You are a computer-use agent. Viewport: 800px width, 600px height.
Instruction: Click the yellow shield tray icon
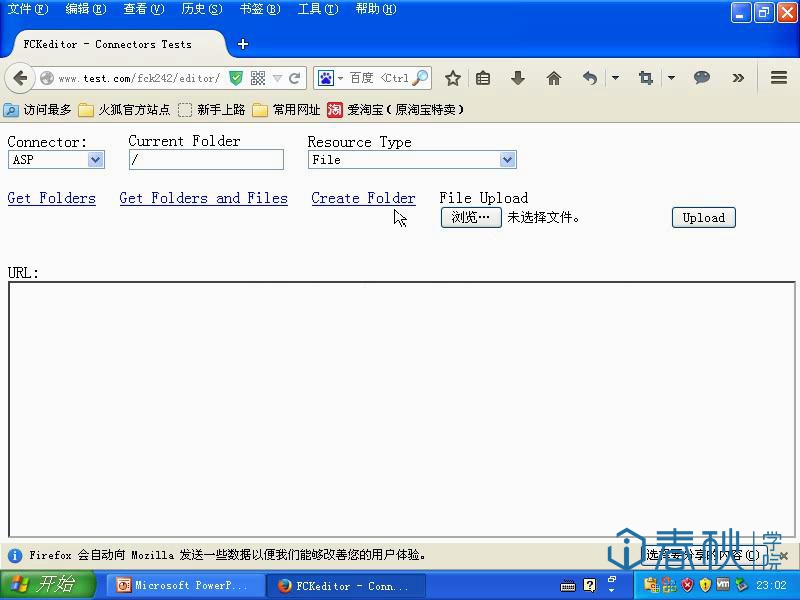(x=706, y=585)
